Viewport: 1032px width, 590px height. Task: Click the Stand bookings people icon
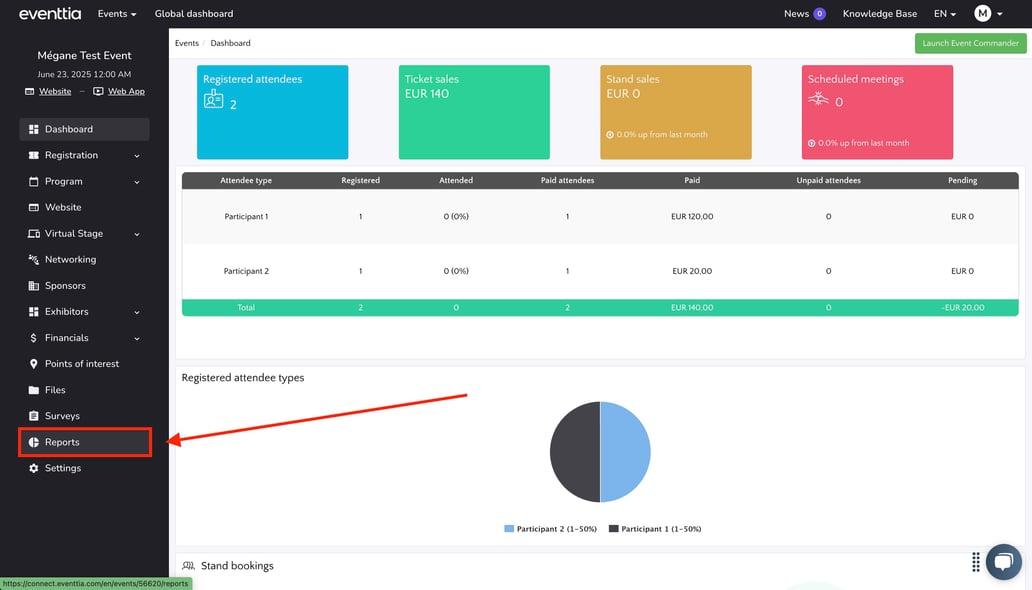[188, 566]
